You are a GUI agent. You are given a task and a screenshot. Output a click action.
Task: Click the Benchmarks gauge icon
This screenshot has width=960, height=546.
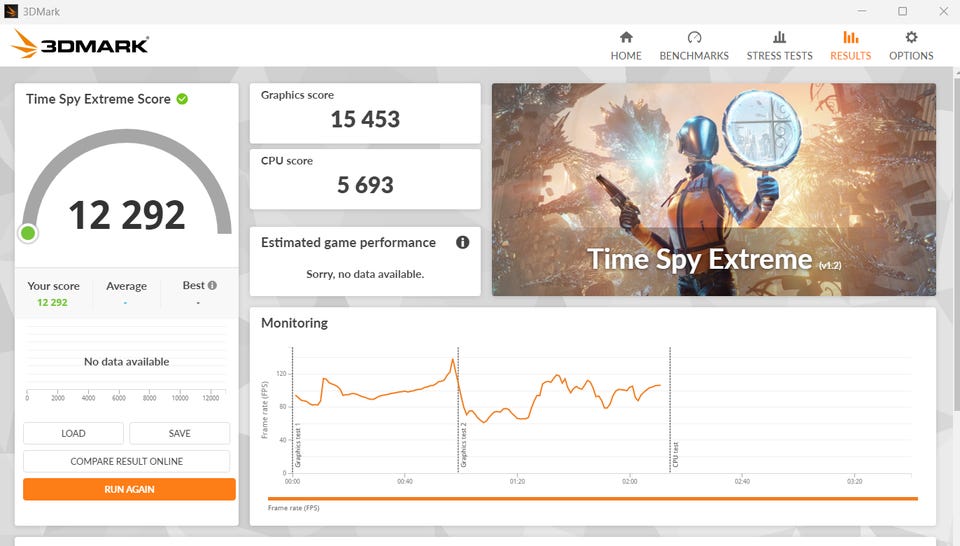pyautogui.click(x=694, y=37)
